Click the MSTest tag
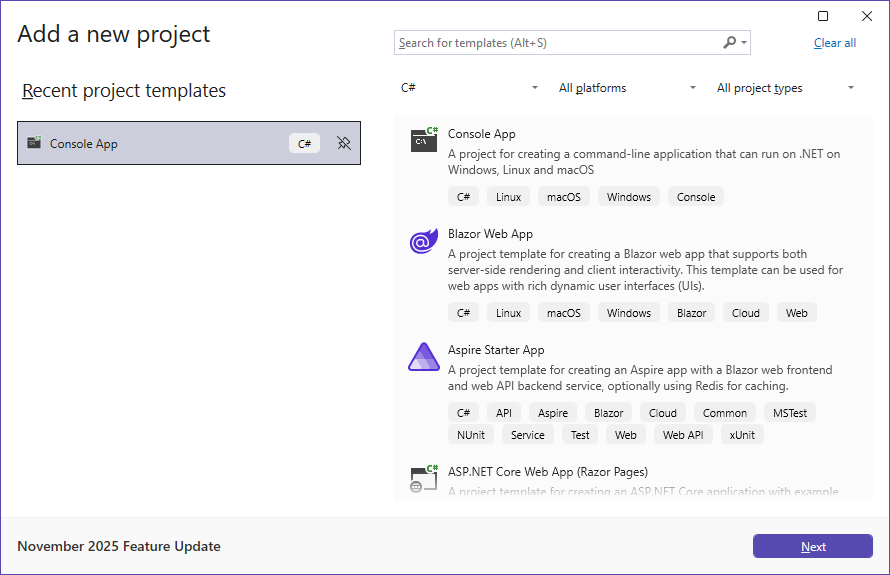This screenshot has width=890, height=575. (x=790, y=413)
